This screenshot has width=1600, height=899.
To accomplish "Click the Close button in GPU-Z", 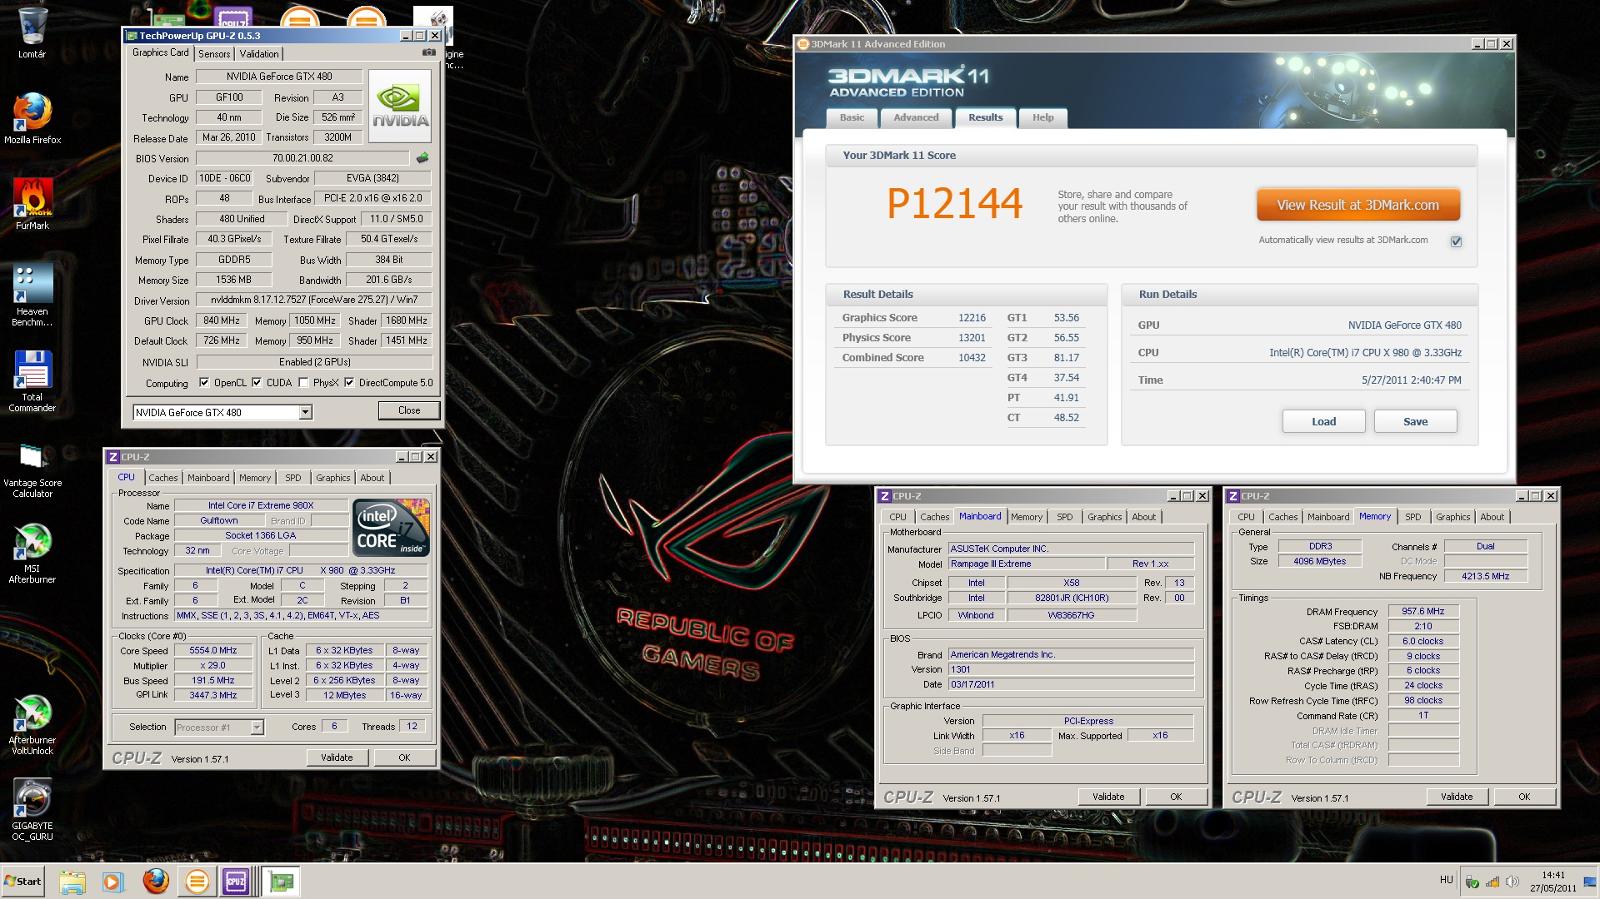I will 409,410.
